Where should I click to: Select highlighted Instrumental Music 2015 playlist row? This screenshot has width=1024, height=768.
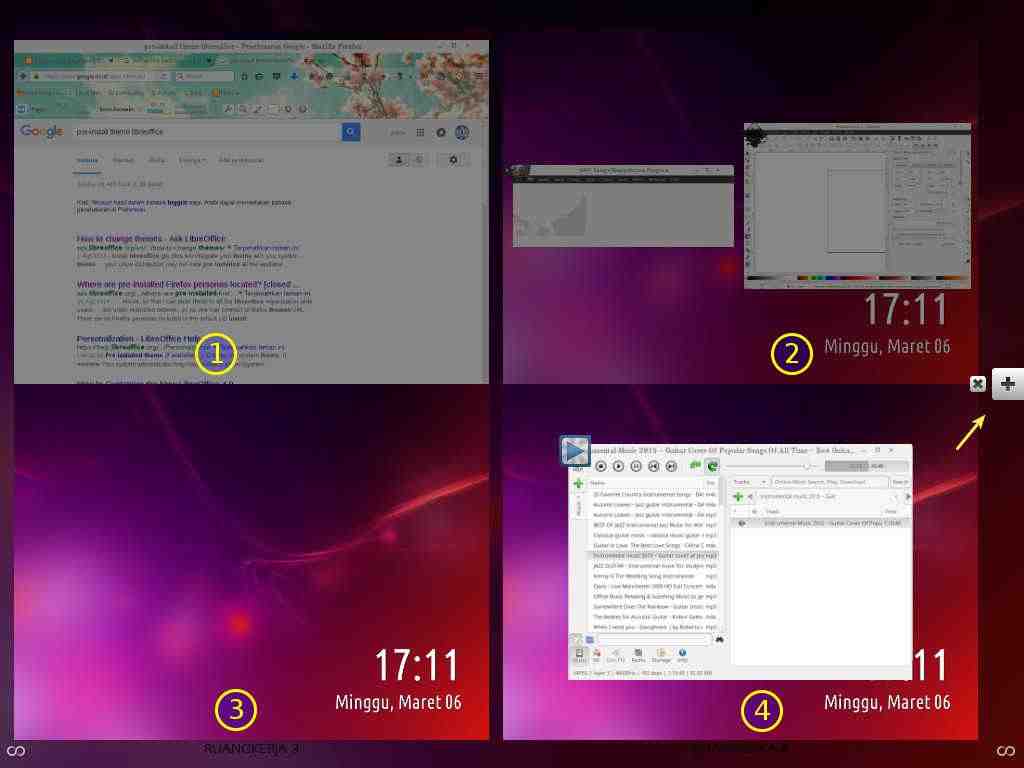pyautogui.click(x=653, y=556)
